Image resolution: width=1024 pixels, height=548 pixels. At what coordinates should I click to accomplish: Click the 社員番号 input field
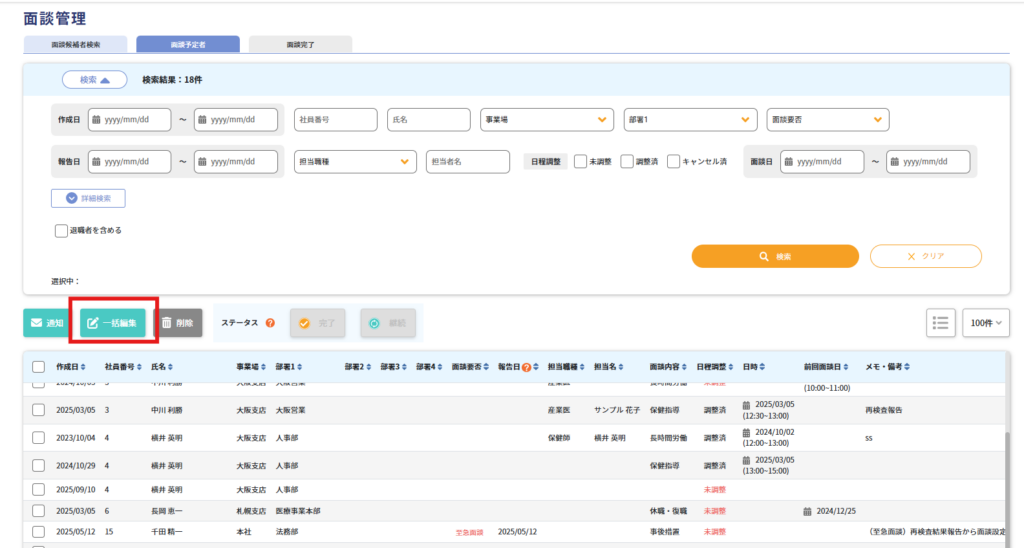click(x=336, y=119)
